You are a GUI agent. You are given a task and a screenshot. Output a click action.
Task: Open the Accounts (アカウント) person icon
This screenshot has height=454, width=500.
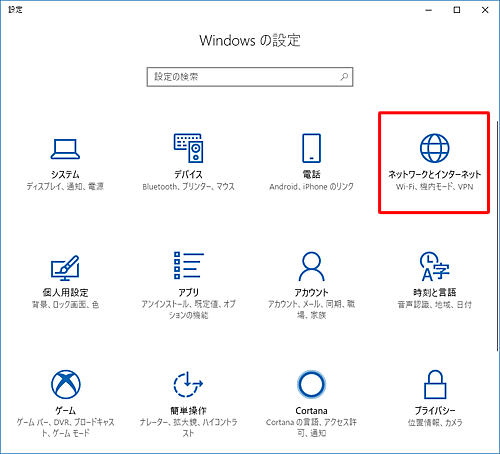pos(311,266)
